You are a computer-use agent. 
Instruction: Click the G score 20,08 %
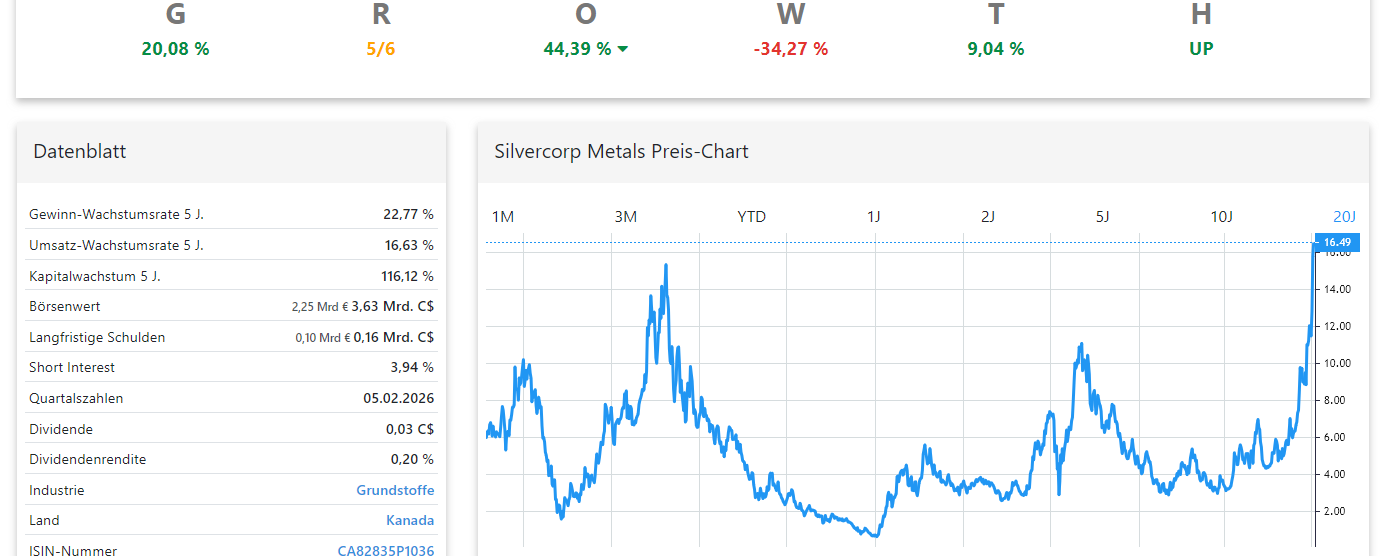[175, 49]
